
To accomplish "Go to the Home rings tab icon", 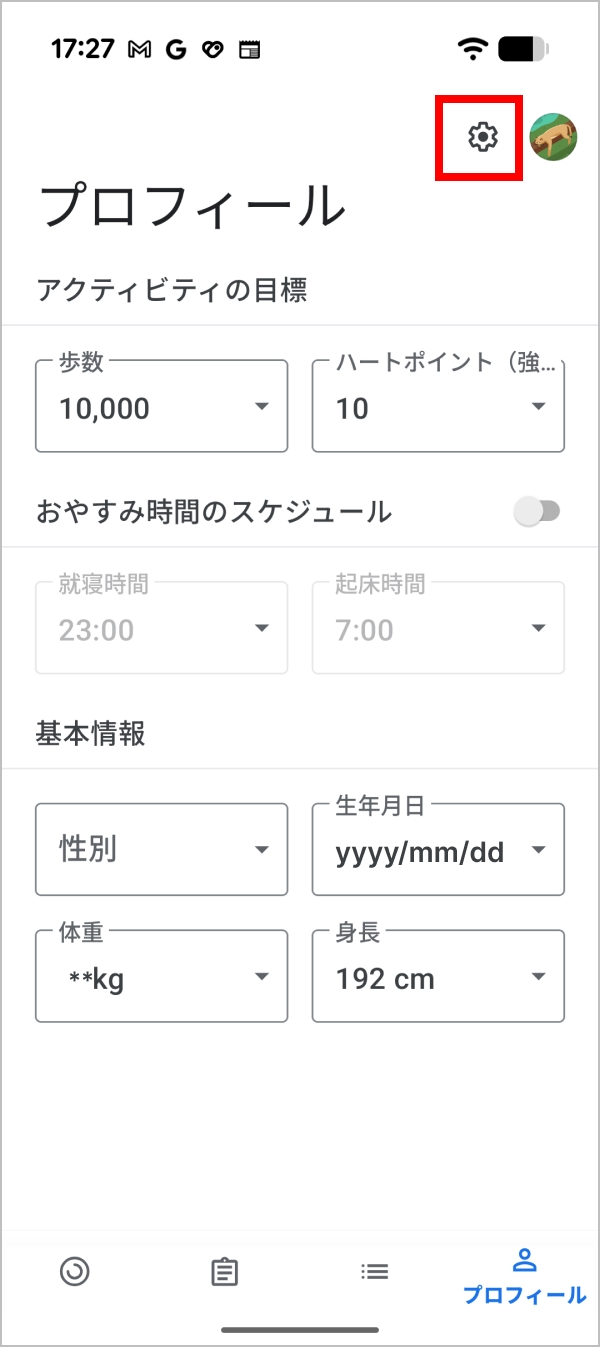I will pyautogui.click(x=75, y=1271).
